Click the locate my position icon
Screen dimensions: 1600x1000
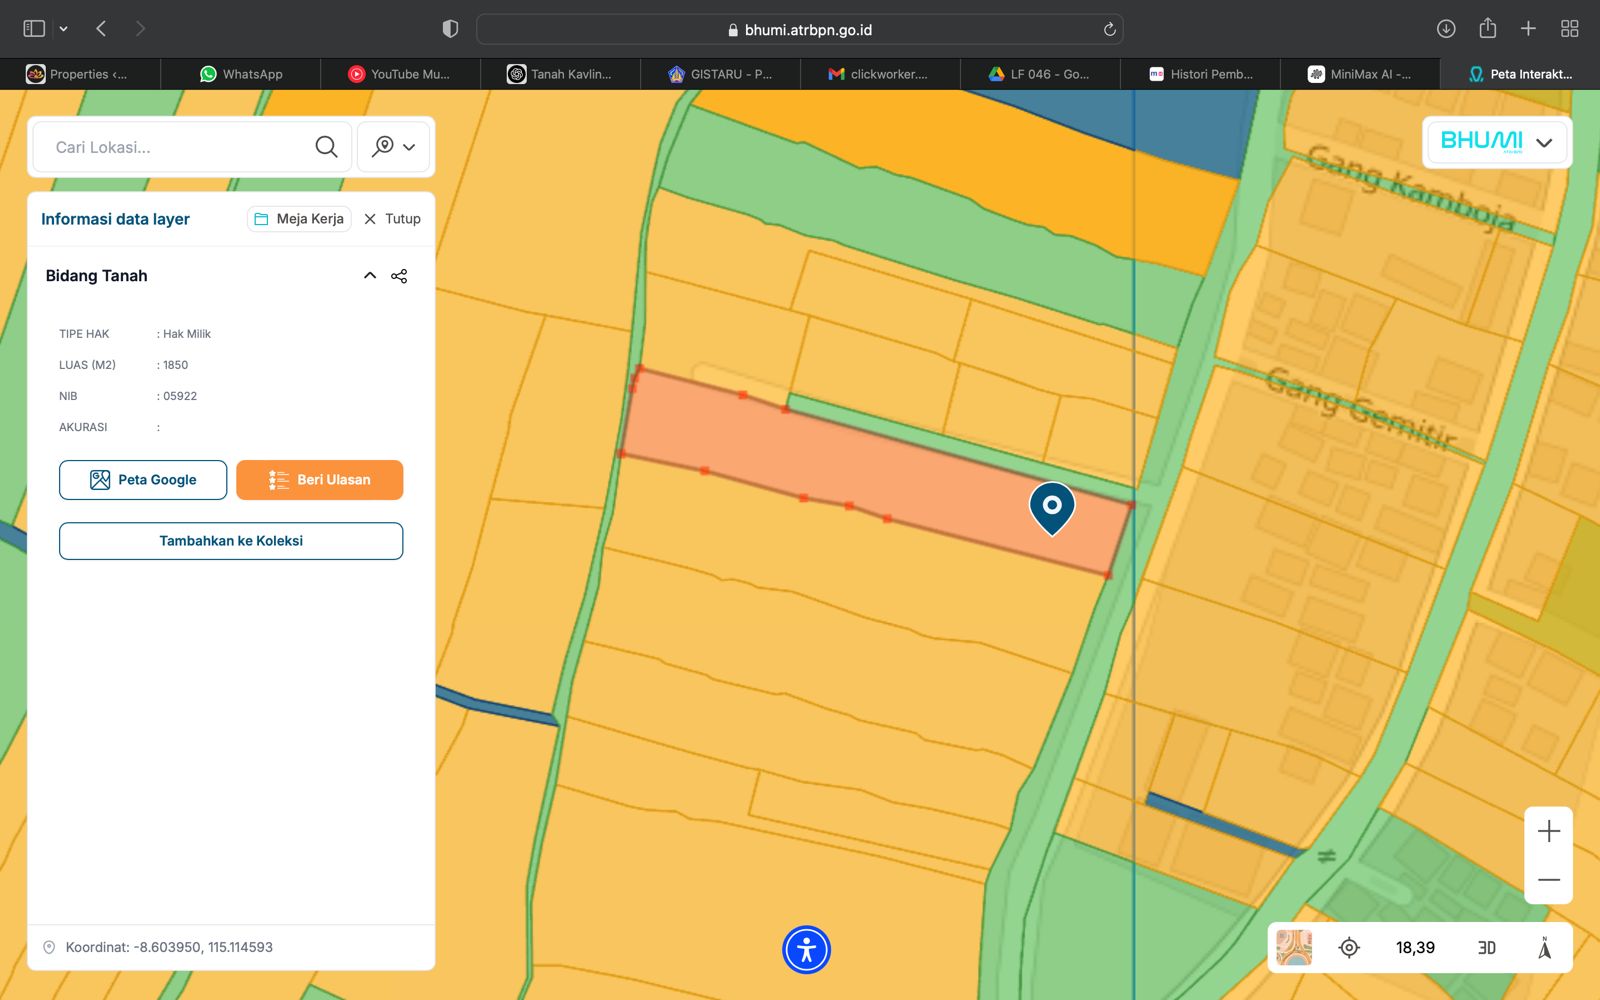click(1349, 947)
